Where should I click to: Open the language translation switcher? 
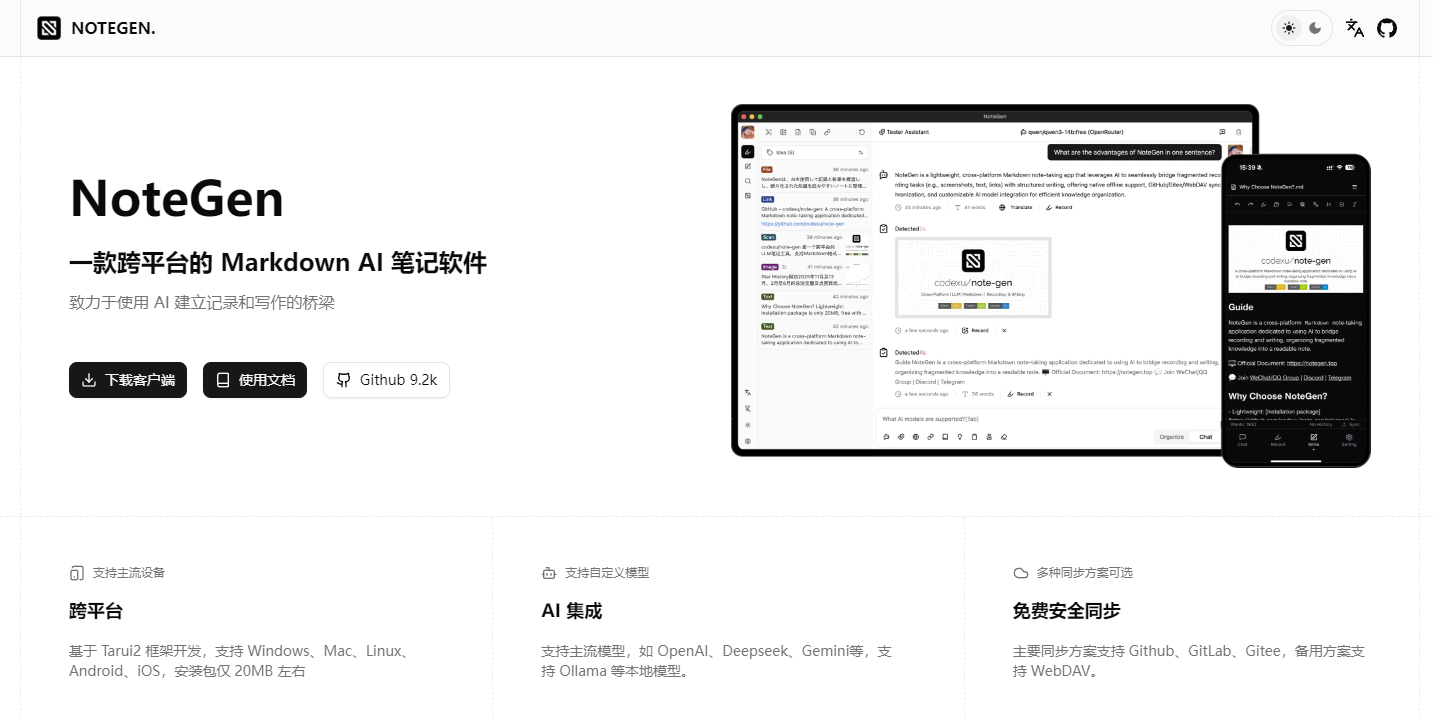tap(1355, 28)
